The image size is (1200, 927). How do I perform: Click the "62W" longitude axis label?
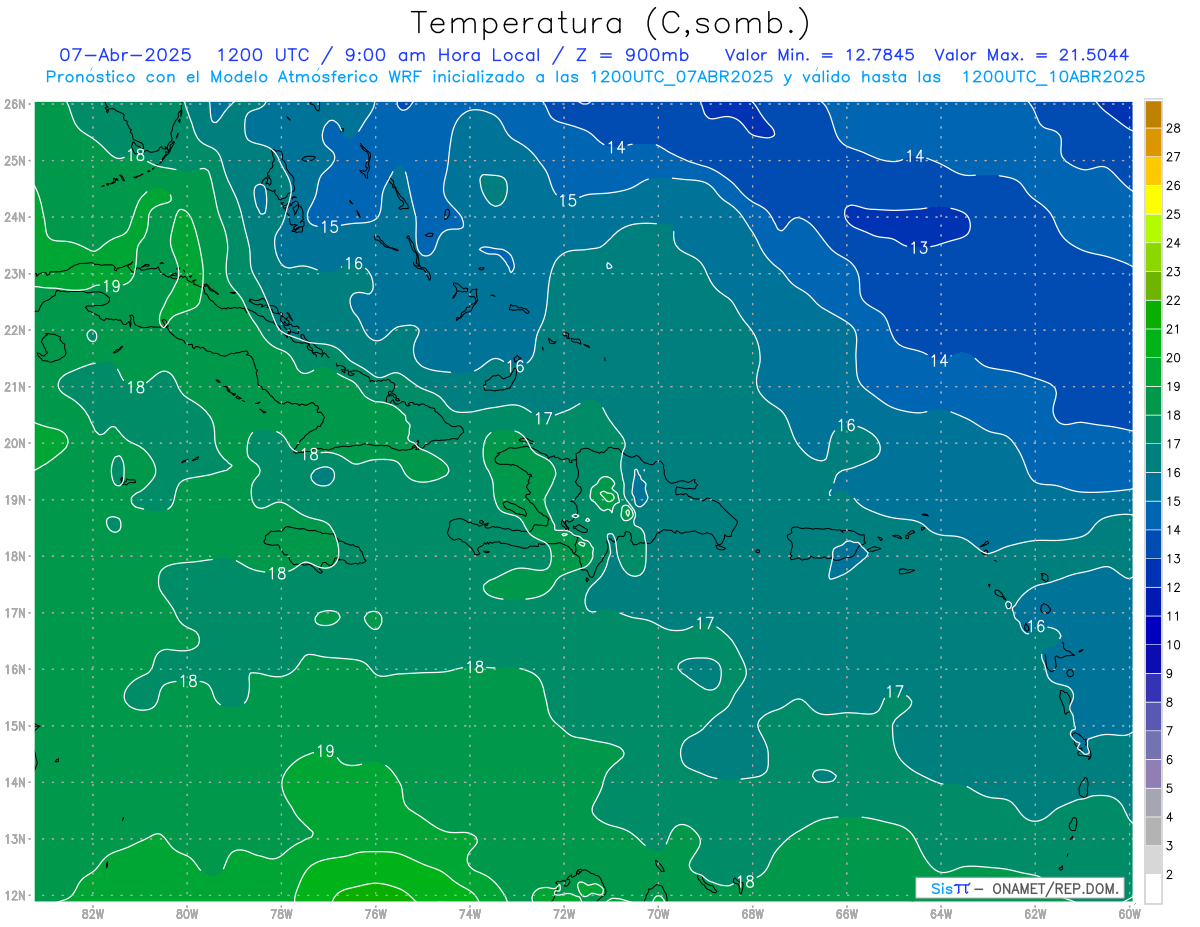point(1035,913)
